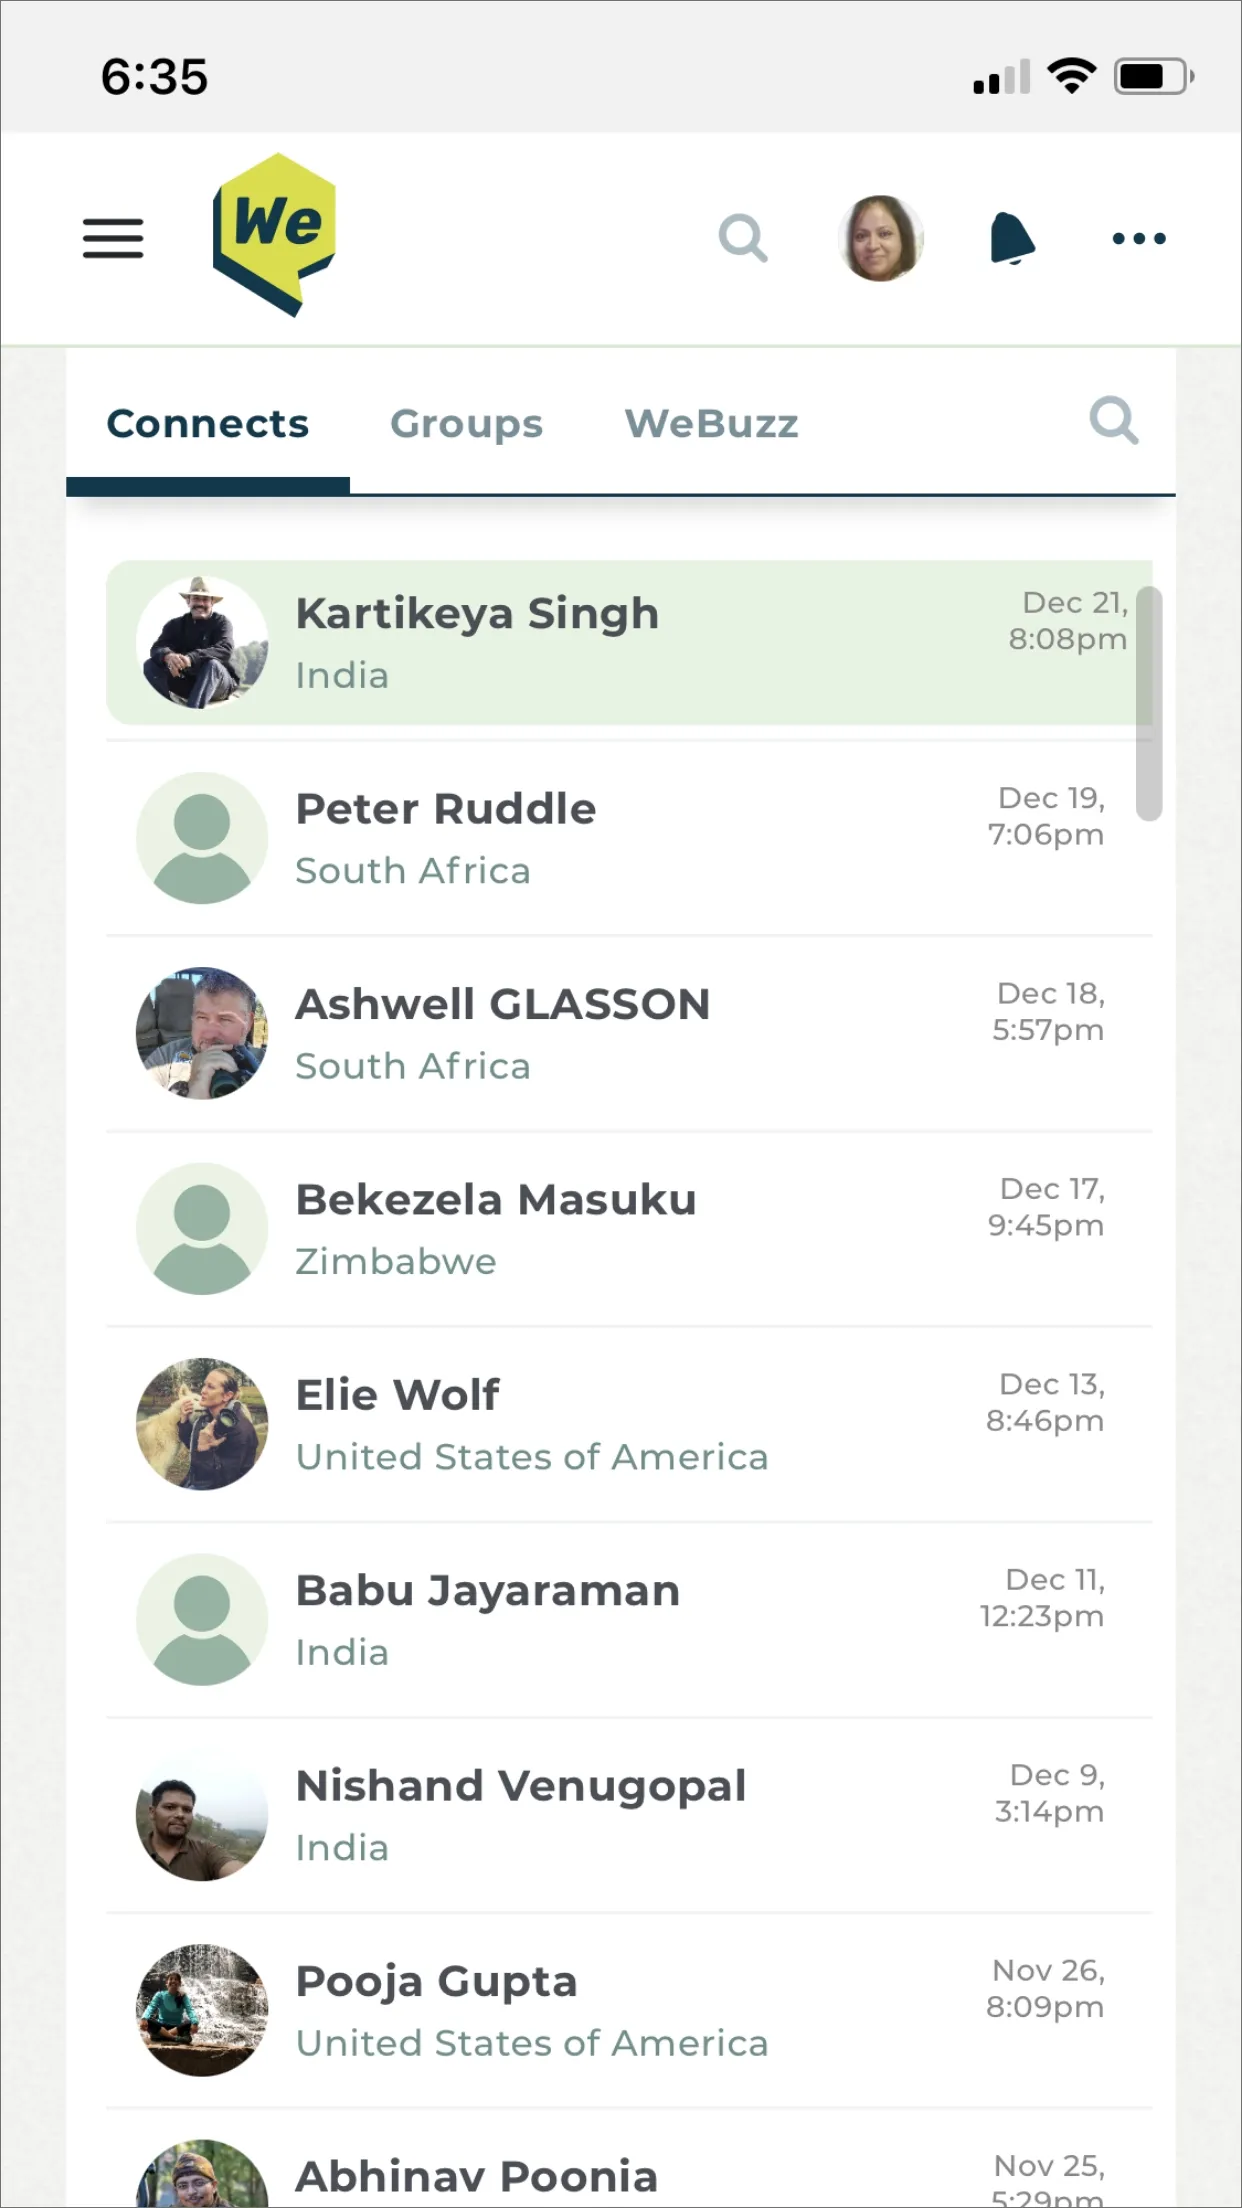Open the chat with Ashwell GLASSON

click(x=629, y=1034)
